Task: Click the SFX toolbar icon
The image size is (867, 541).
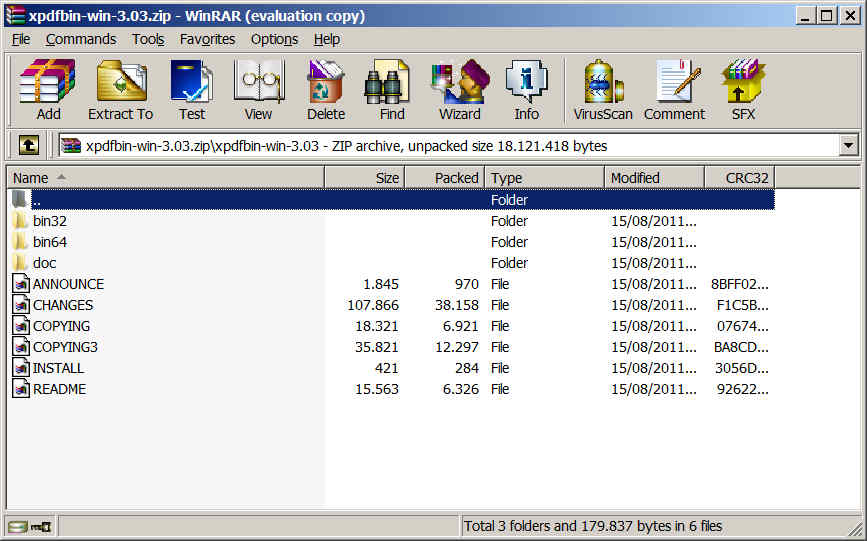Action: (x=743, y=91)
